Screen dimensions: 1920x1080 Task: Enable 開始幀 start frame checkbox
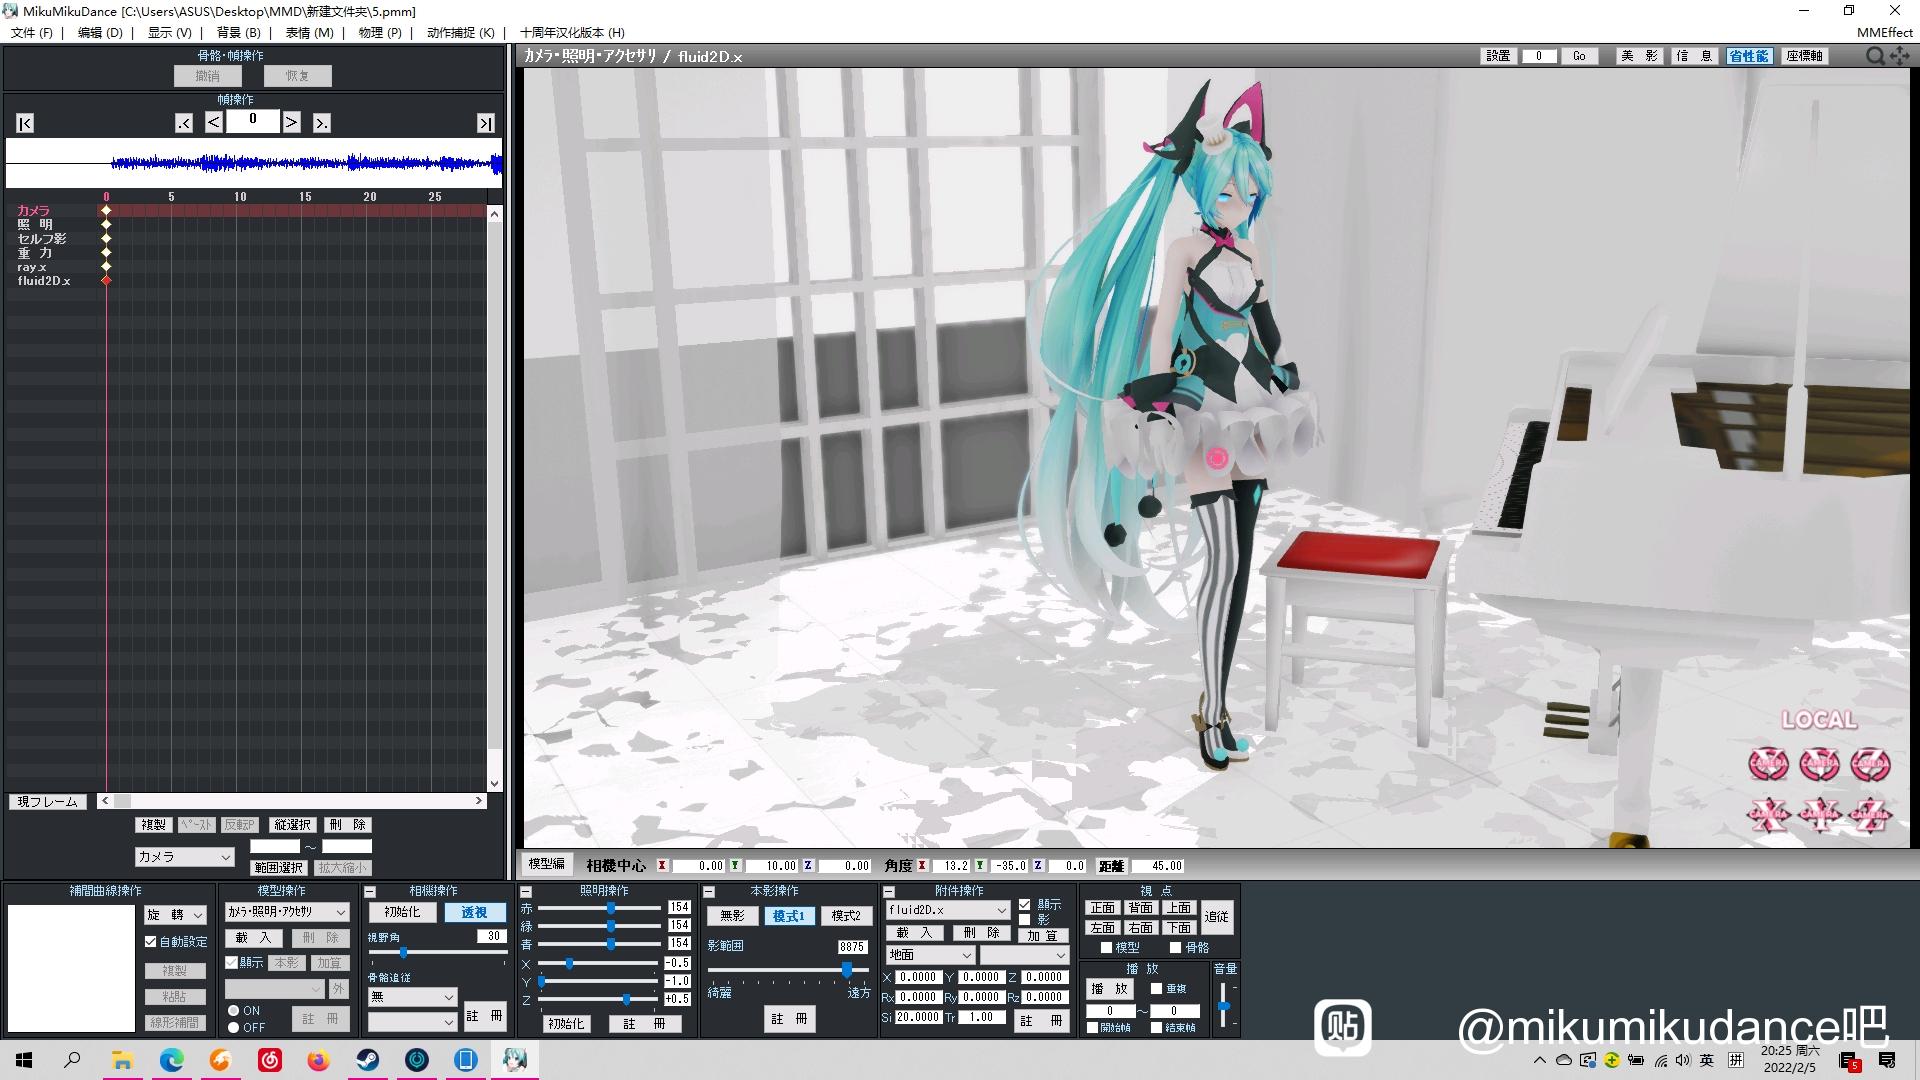1092,1027
